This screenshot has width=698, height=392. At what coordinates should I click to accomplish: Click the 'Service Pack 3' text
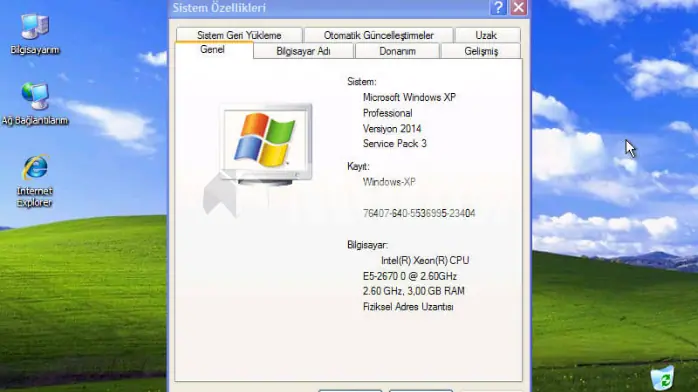pos(394,144)
